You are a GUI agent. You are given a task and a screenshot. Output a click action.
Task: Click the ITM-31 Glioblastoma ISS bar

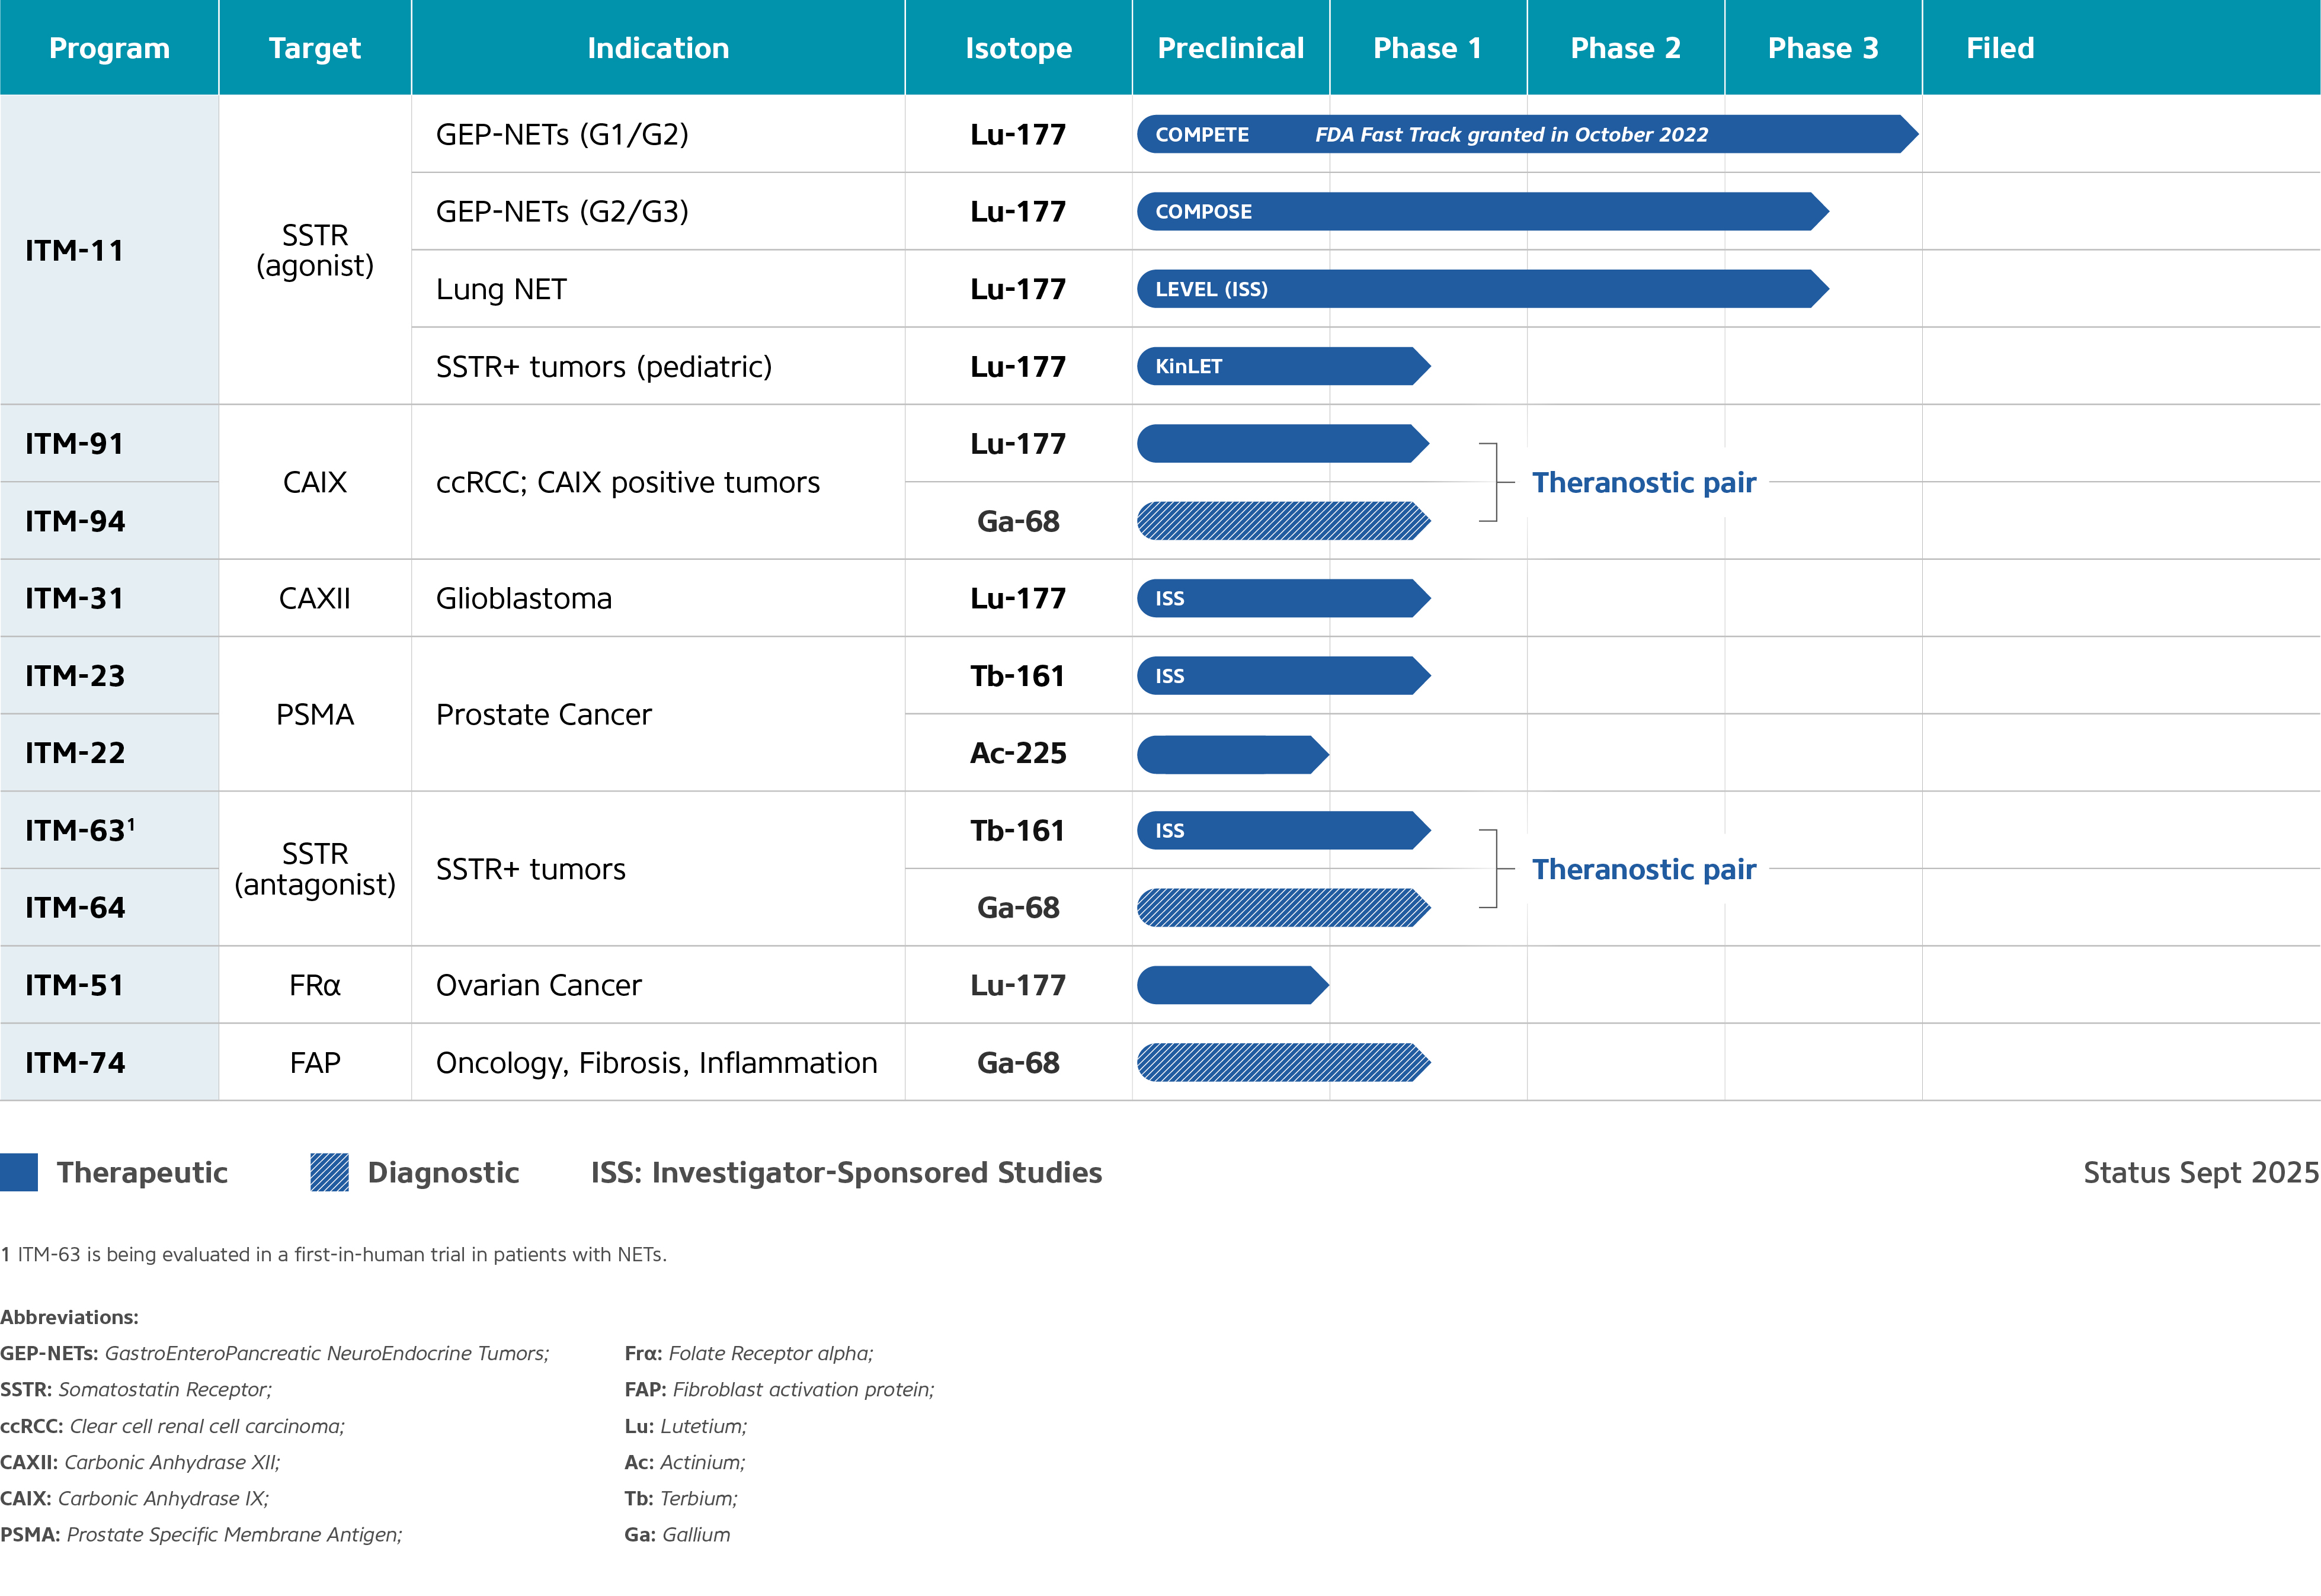coord(1283,598)
